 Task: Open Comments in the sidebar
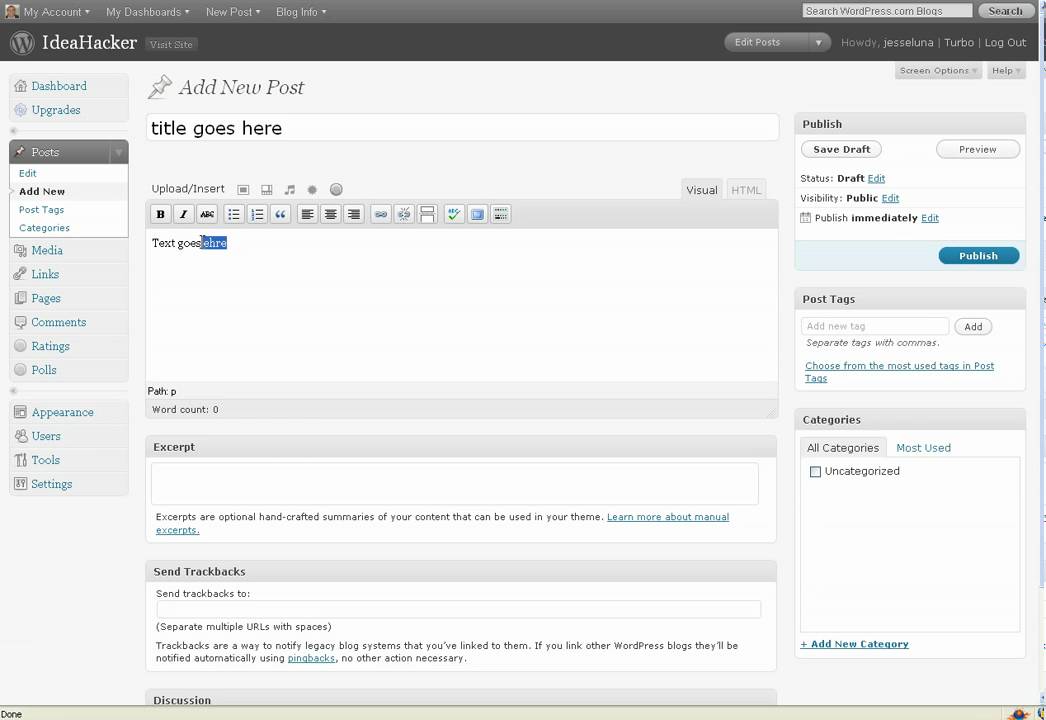(x=59, y=322)
